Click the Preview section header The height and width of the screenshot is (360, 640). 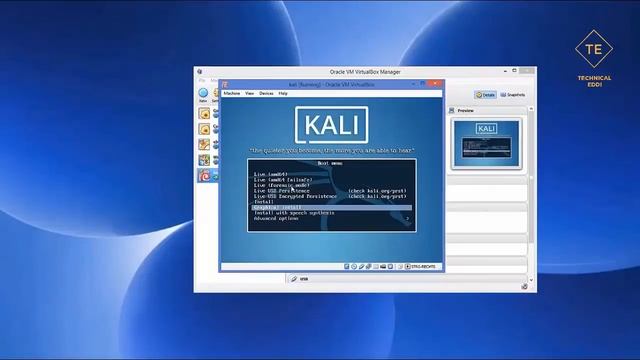pos(487,111)
